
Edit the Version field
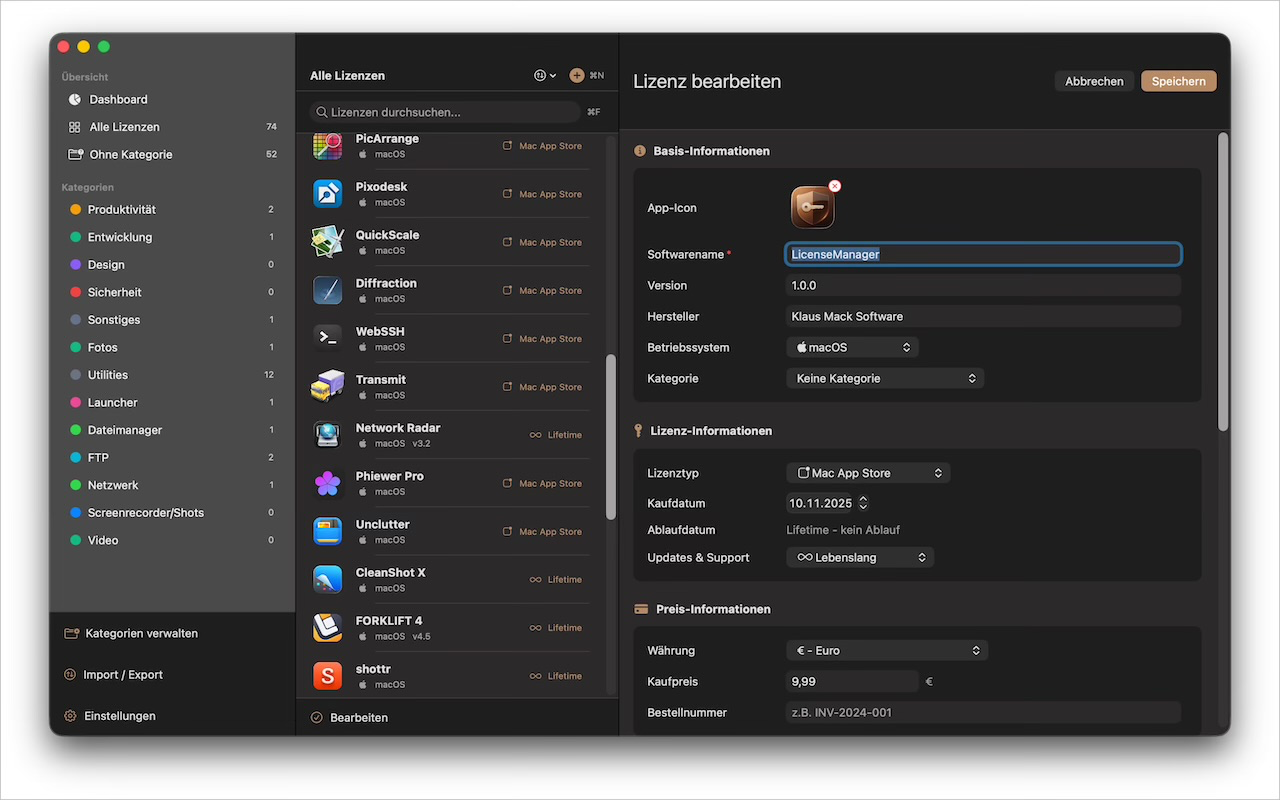click(984, 285)
